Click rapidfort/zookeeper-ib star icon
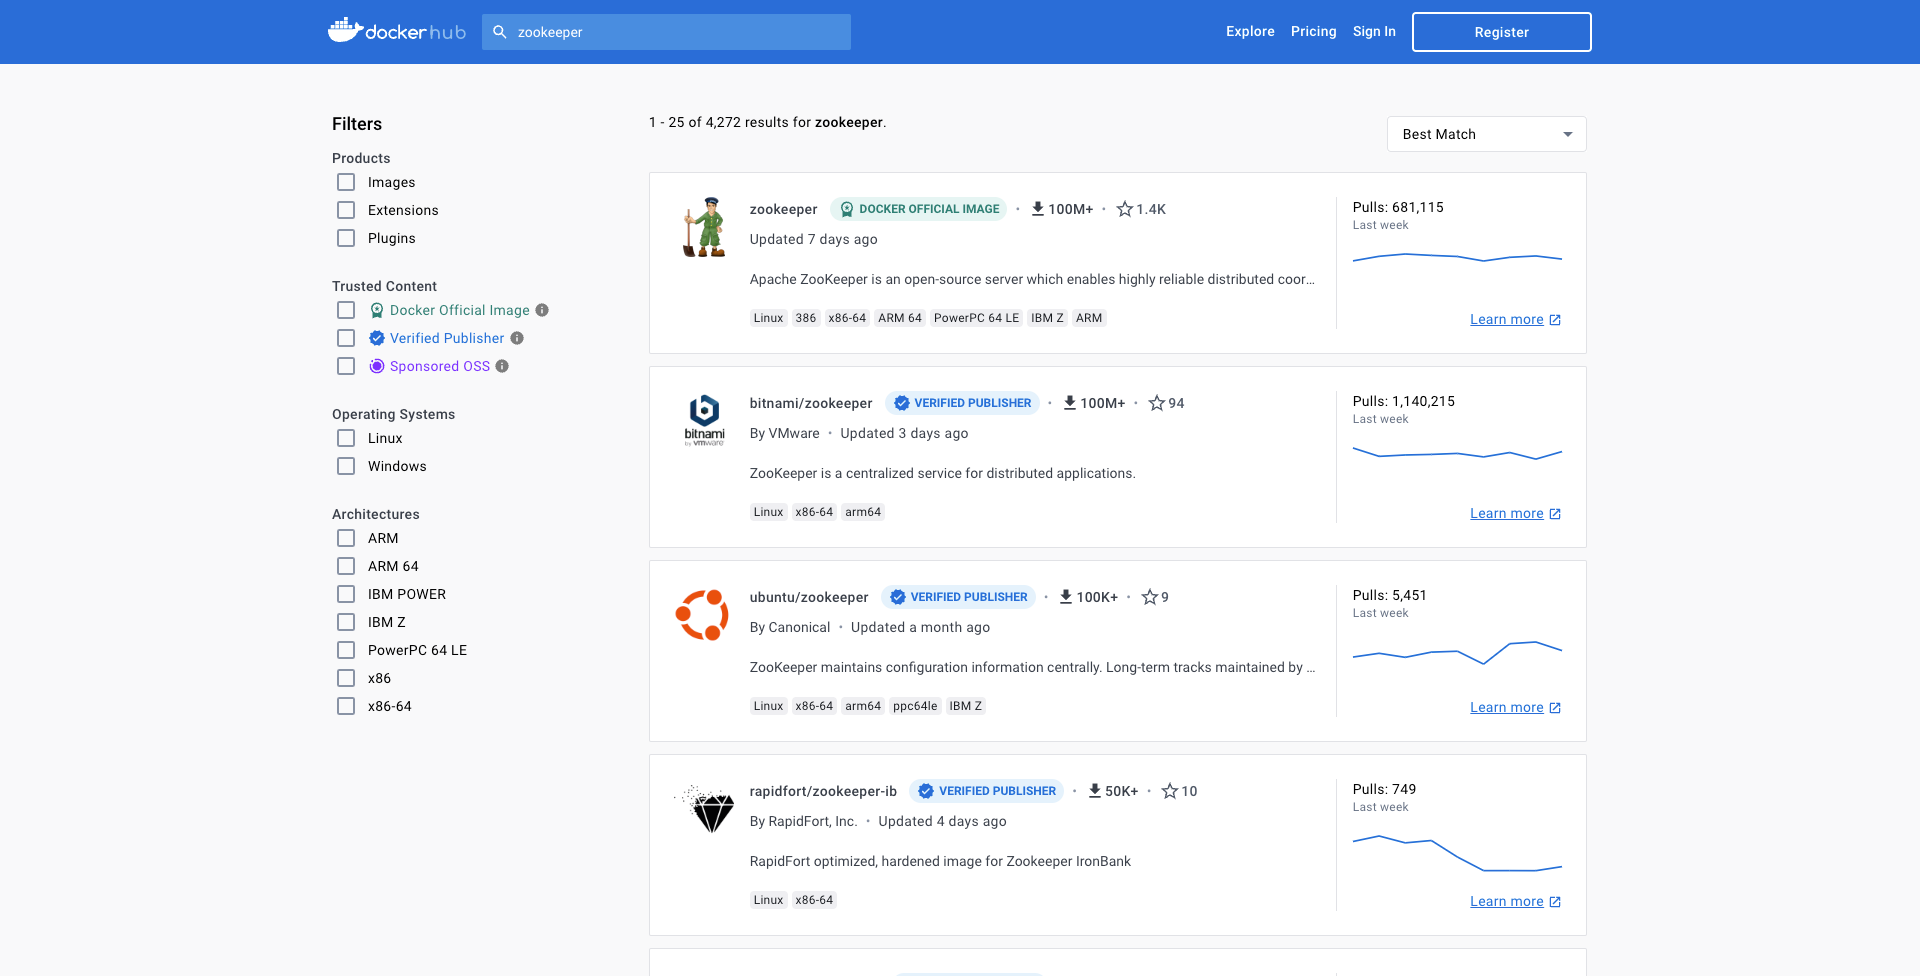Screen dimensions: 1920x976 1170,791
